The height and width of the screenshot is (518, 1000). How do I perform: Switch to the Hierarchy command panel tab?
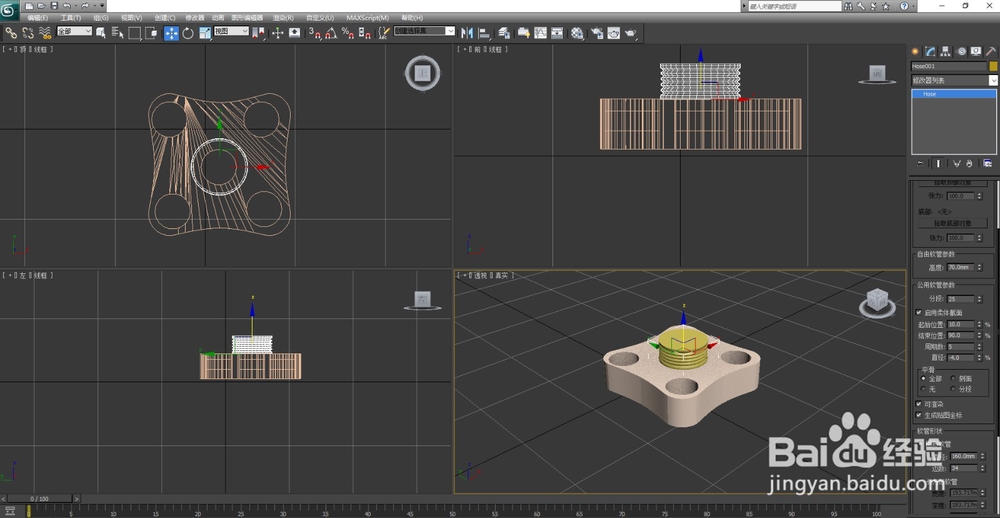[x=946, y=52]
